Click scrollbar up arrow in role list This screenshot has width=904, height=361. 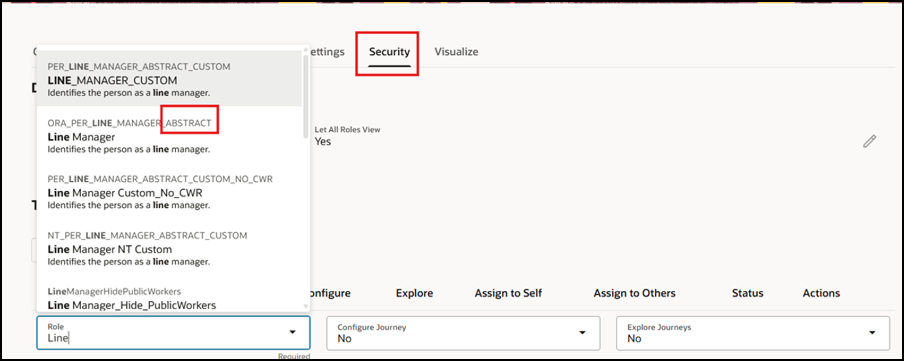point(306,50)
